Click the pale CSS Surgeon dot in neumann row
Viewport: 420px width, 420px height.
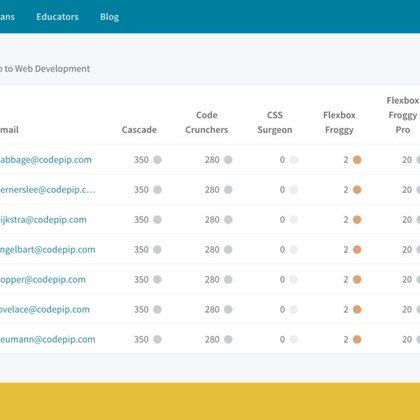[293, 339]
